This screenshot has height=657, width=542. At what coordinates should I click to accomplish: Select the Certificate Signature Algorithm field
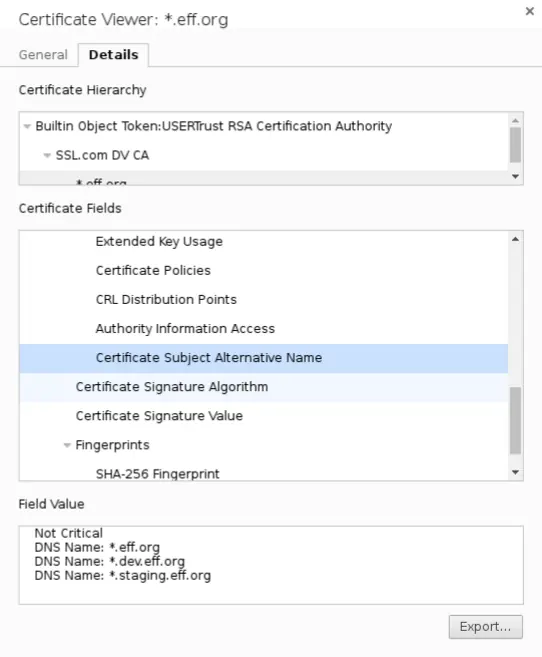pyautogui.click(x=263, y=387)
